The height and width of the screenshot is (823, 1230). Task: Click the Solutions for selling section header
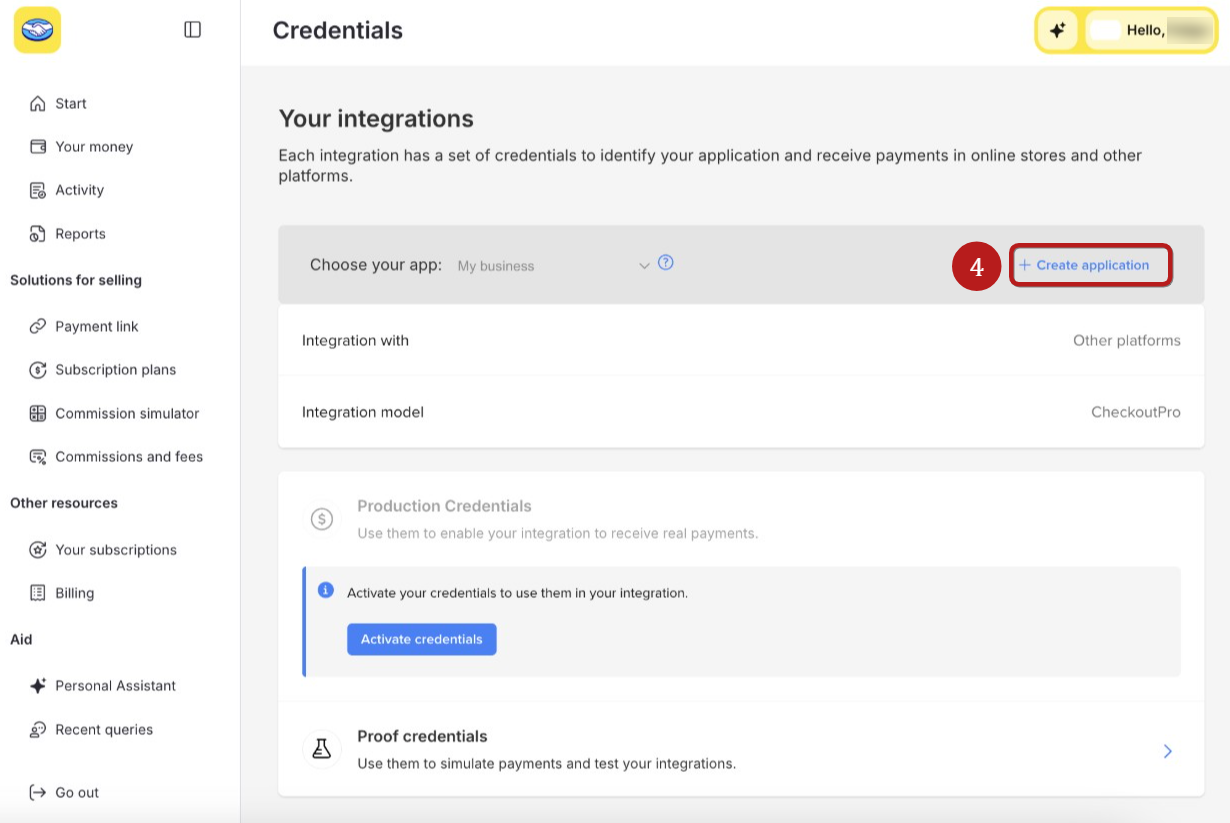[76, 280]
